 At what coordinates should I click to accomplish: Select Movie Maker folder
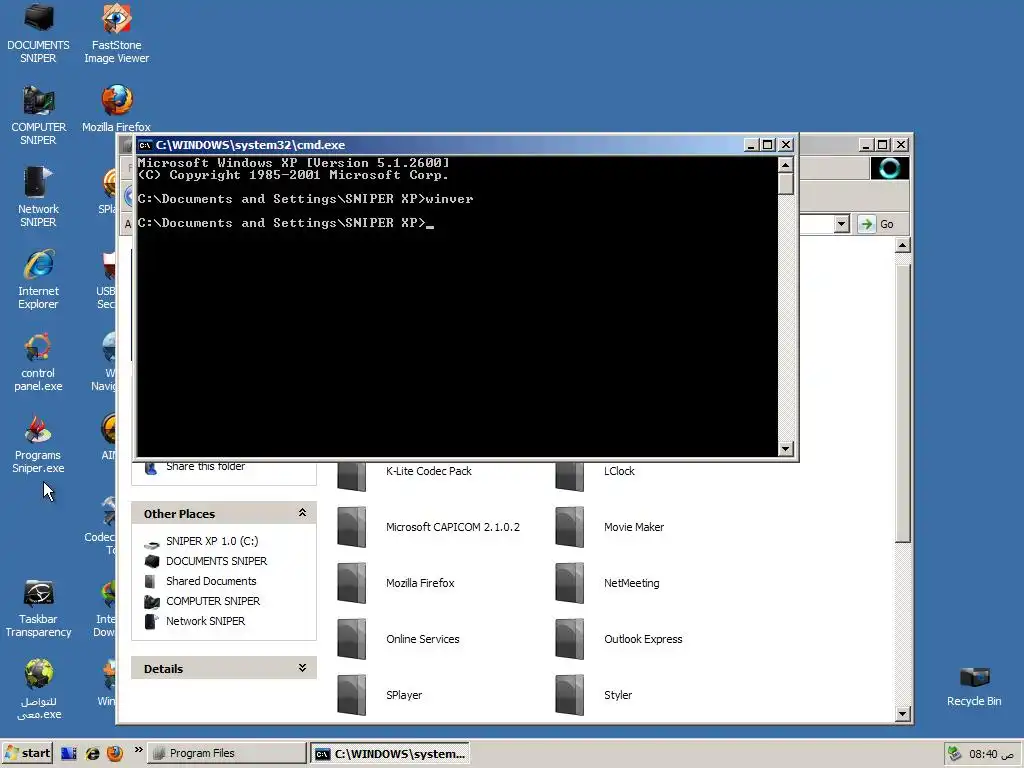click(x=609, y=527)
